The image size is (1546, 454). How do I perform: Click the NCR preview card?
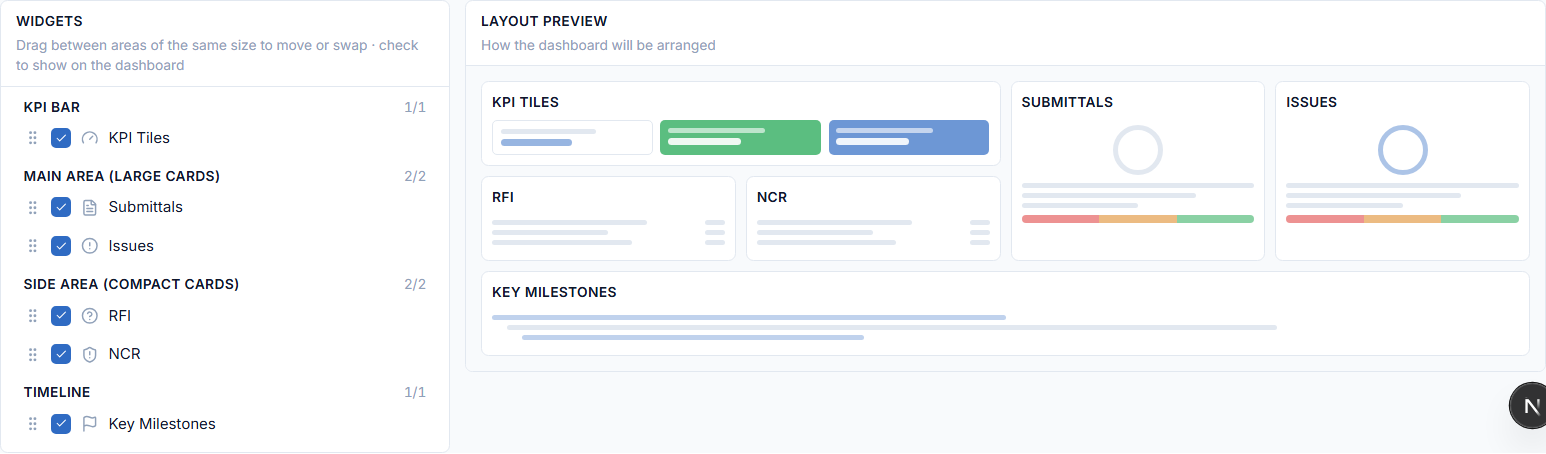point(873,219)
